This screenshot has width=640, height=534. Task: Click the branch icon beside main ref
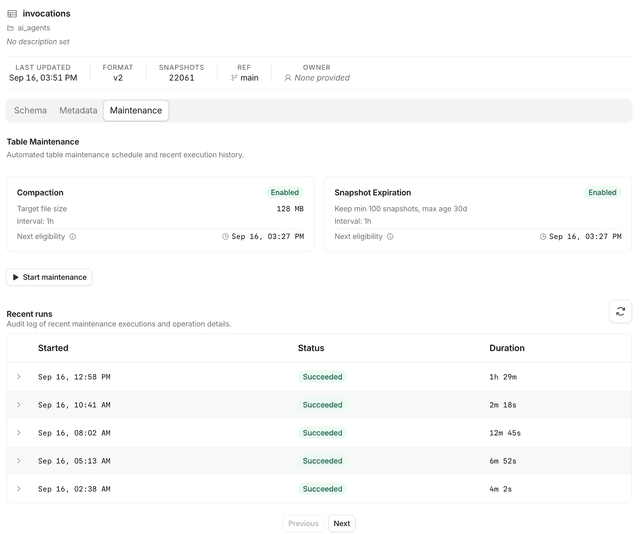[234, 78]
